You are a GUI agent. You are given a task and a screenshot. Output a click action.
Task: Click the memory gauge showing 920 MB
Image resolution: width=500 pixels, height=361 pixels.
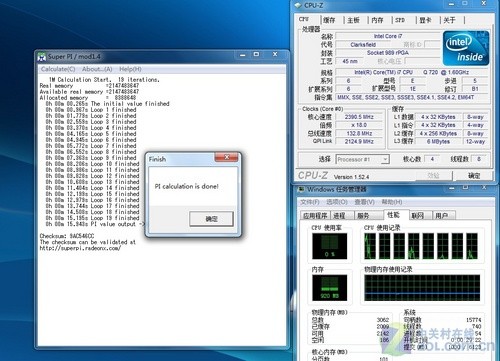[x=329, y=288]
